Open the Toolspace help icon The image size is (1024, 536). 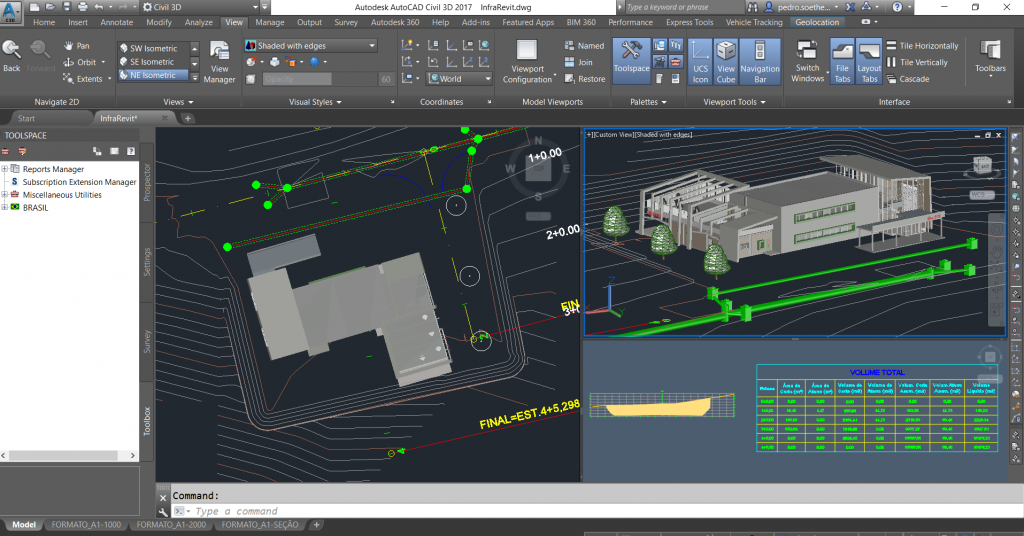click(x=130, y=151)
